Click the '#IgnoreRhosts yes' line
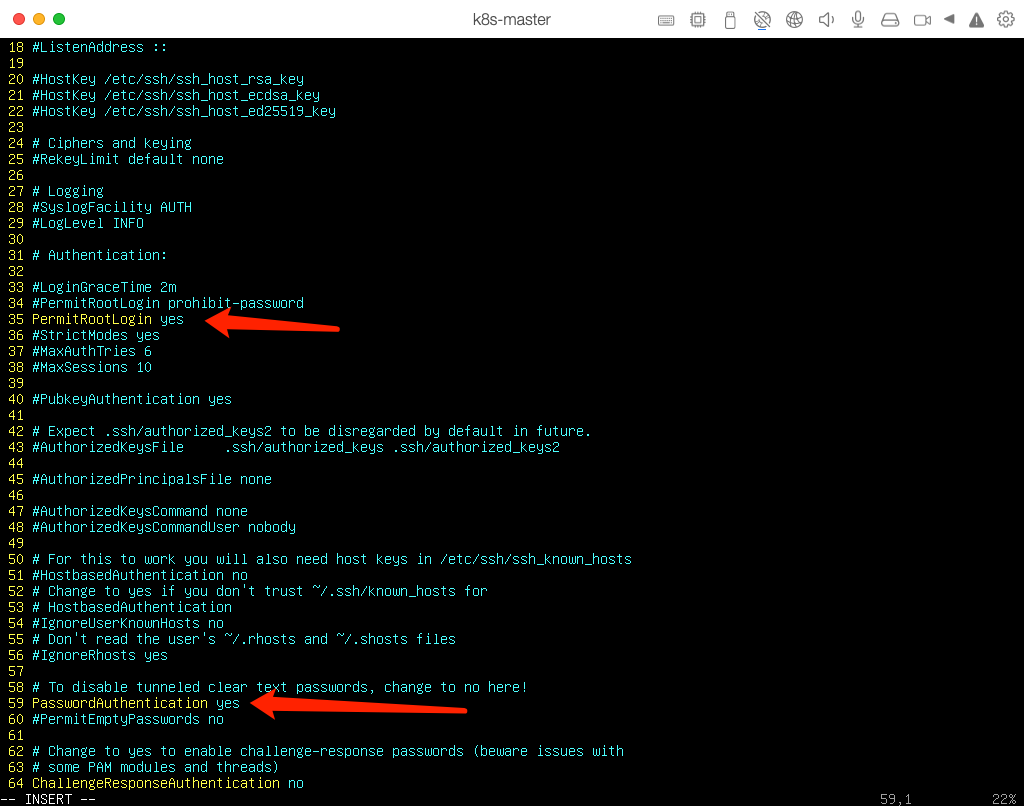The width and height of the screenshot is (1024, 806). (x=100, y=655)
